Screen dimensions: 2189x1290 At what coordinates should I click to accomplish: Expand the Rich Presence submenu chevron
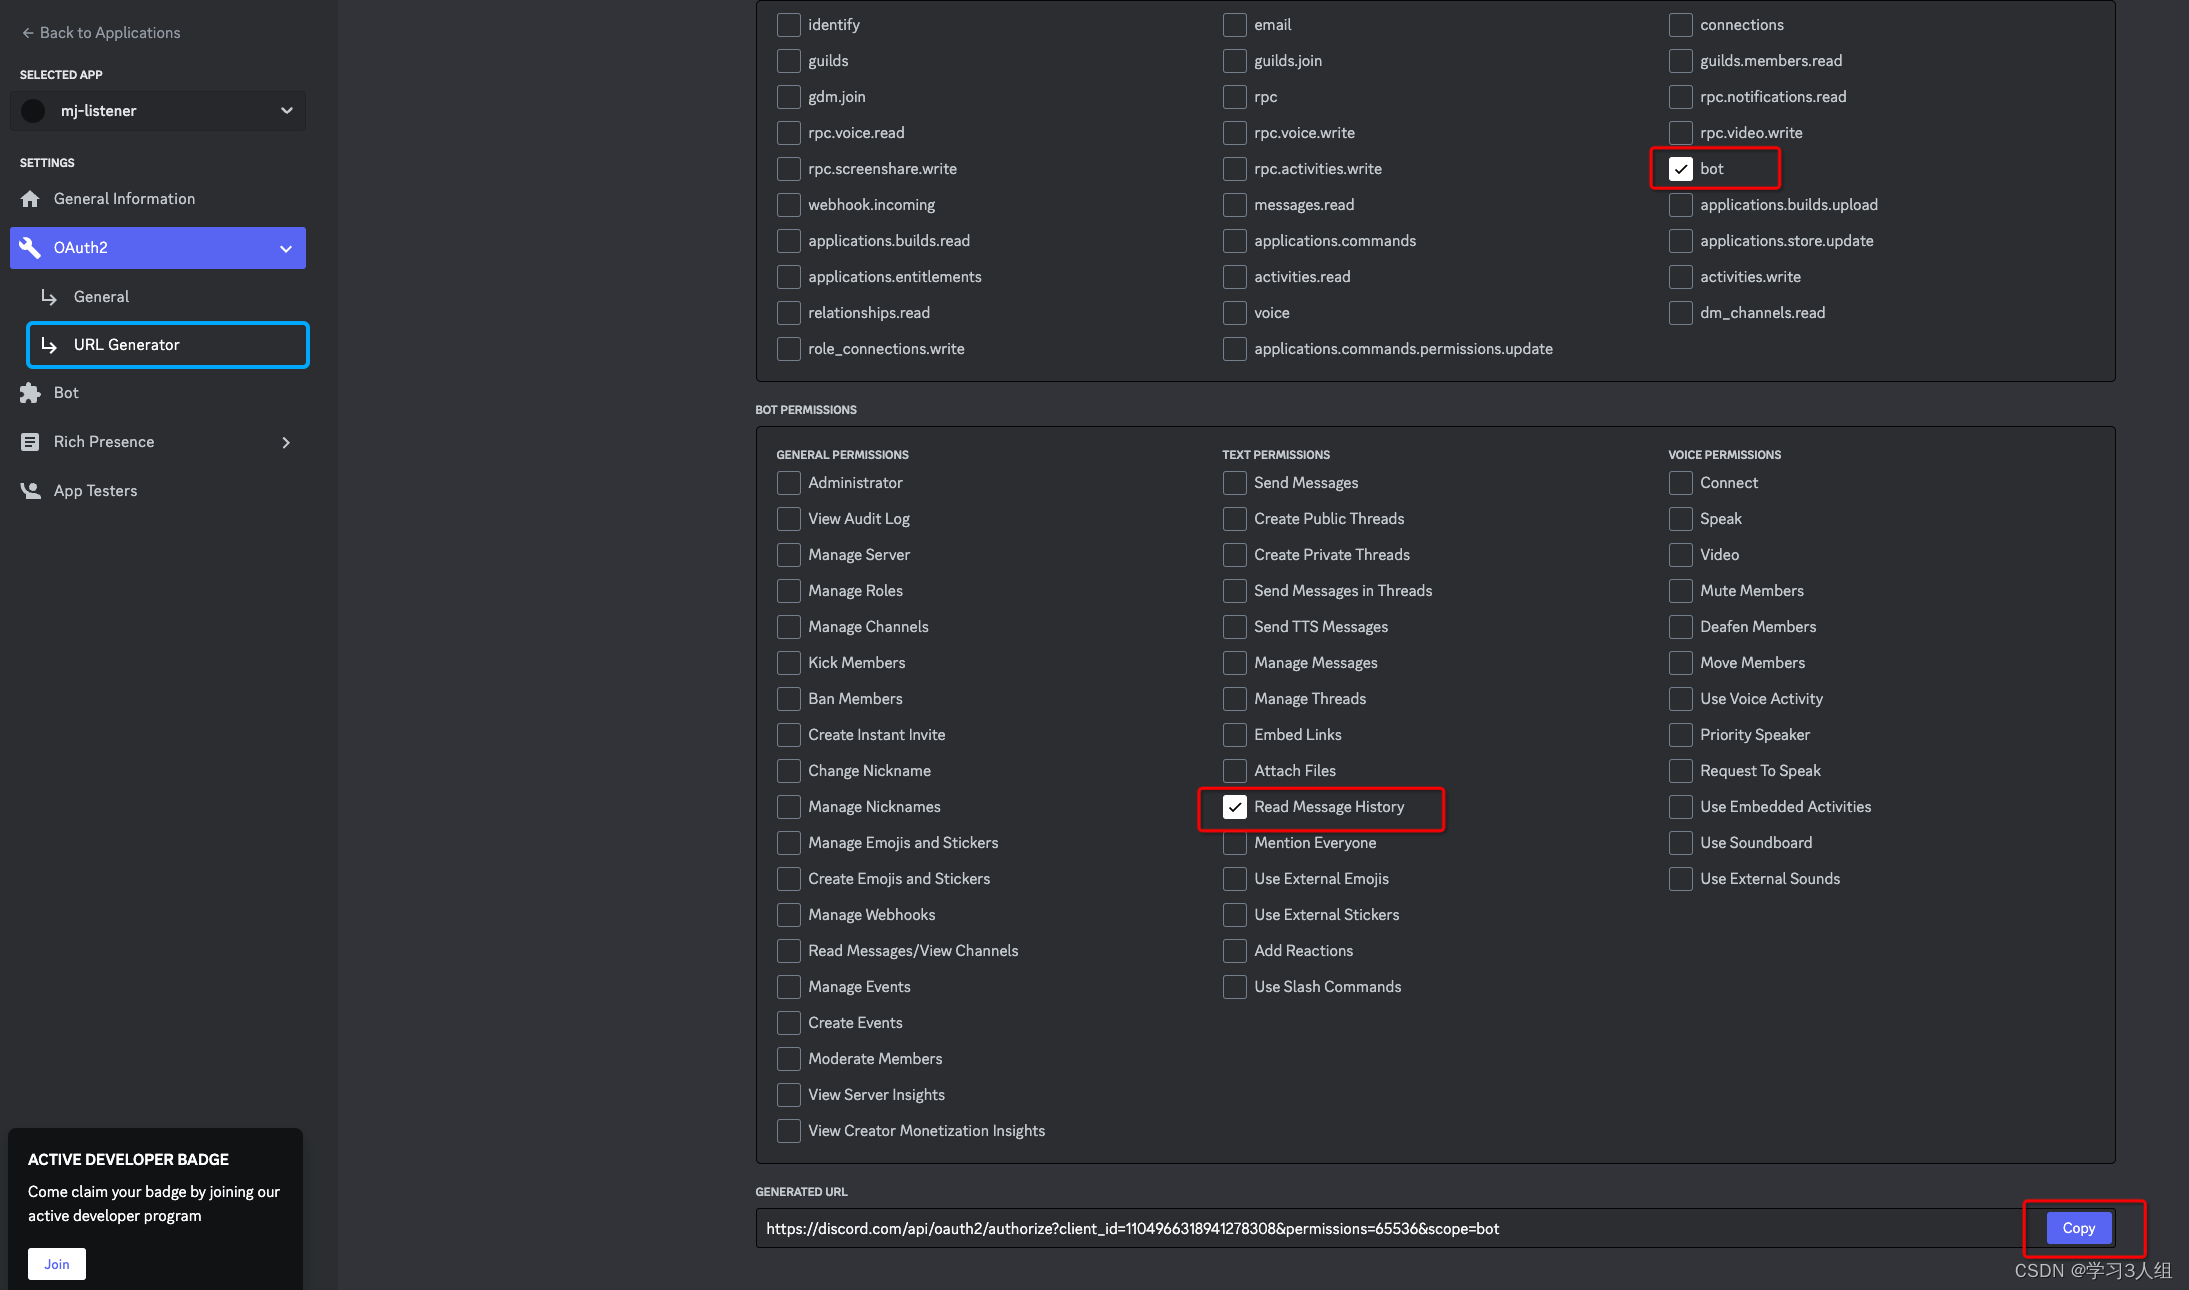[x=286, y=442]
